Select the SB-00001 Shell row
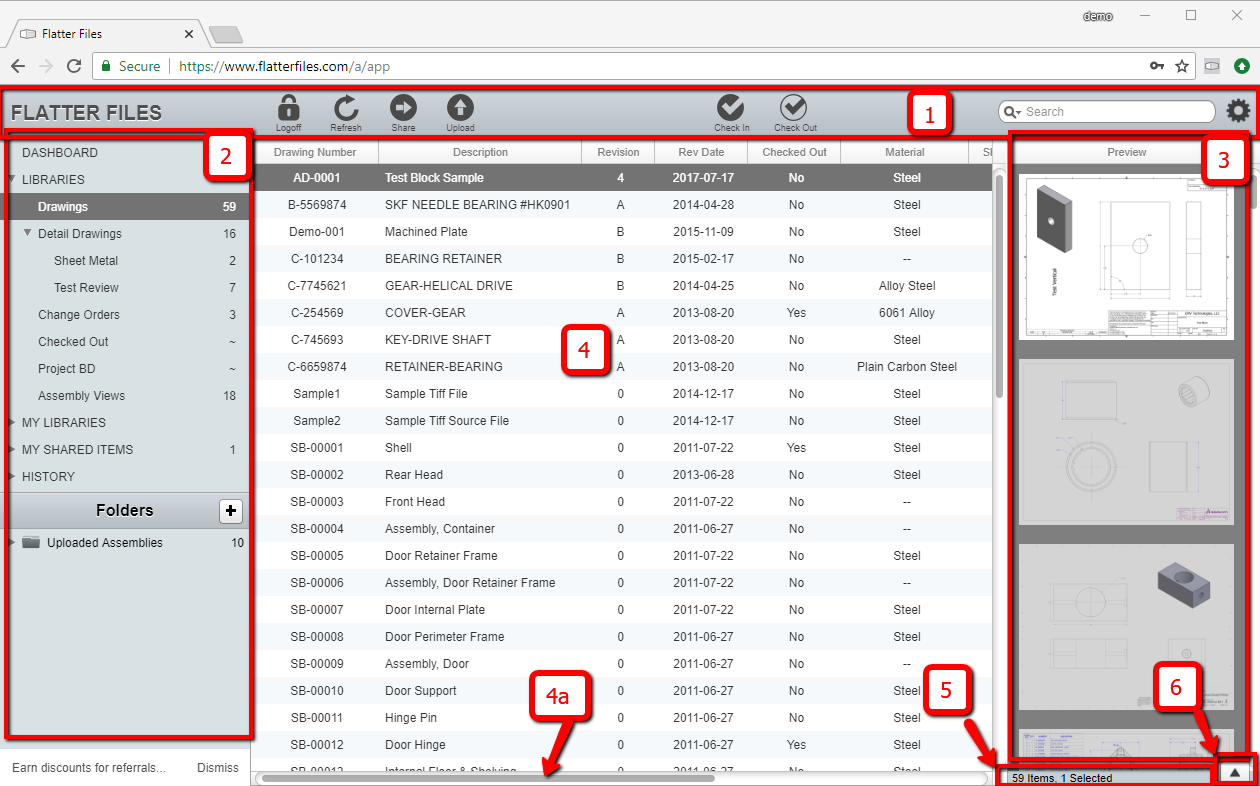 (623, 448)
